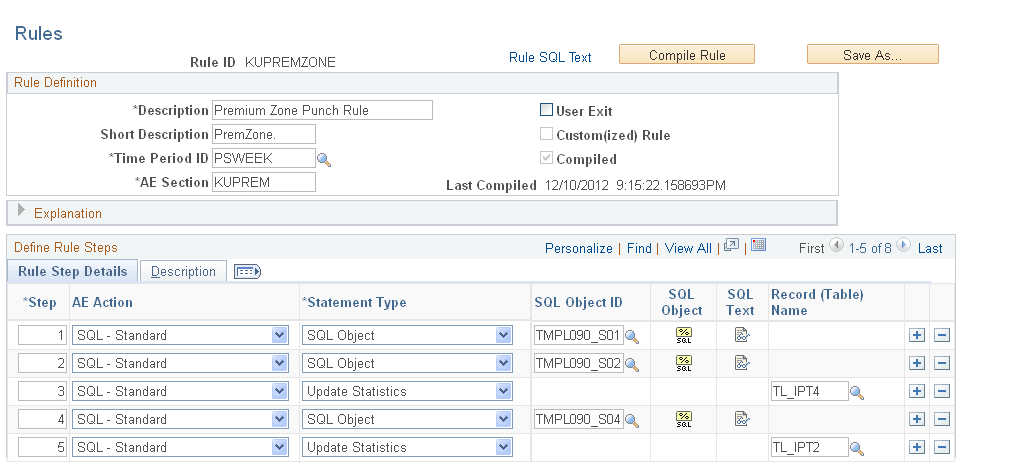Open AE Action dropdown for step 3

(180, 391)
